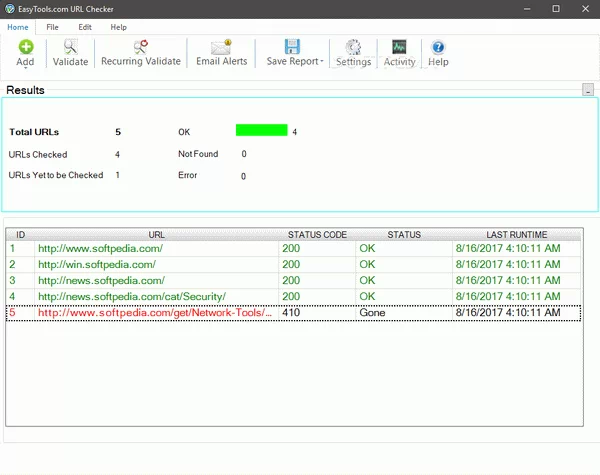Collapse the Results panel

(588, 90)
